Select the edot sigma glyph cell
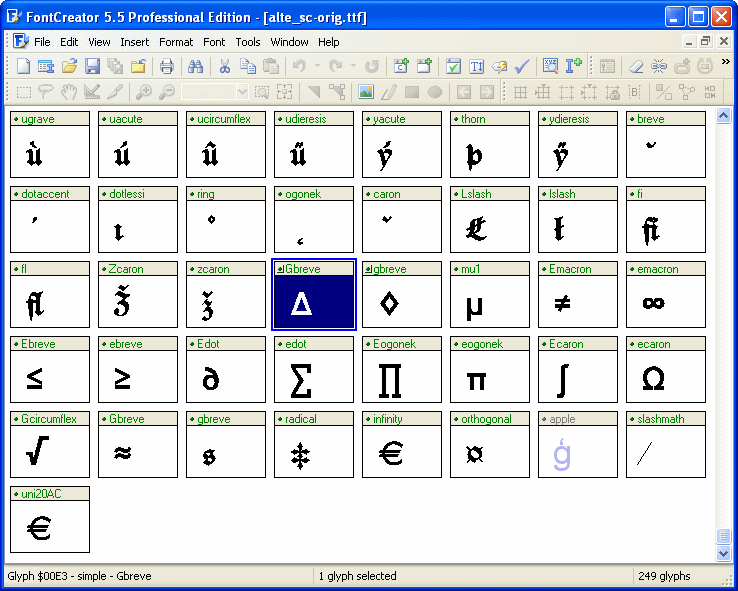Screen dimensions: 738x591 pos(314,369)
